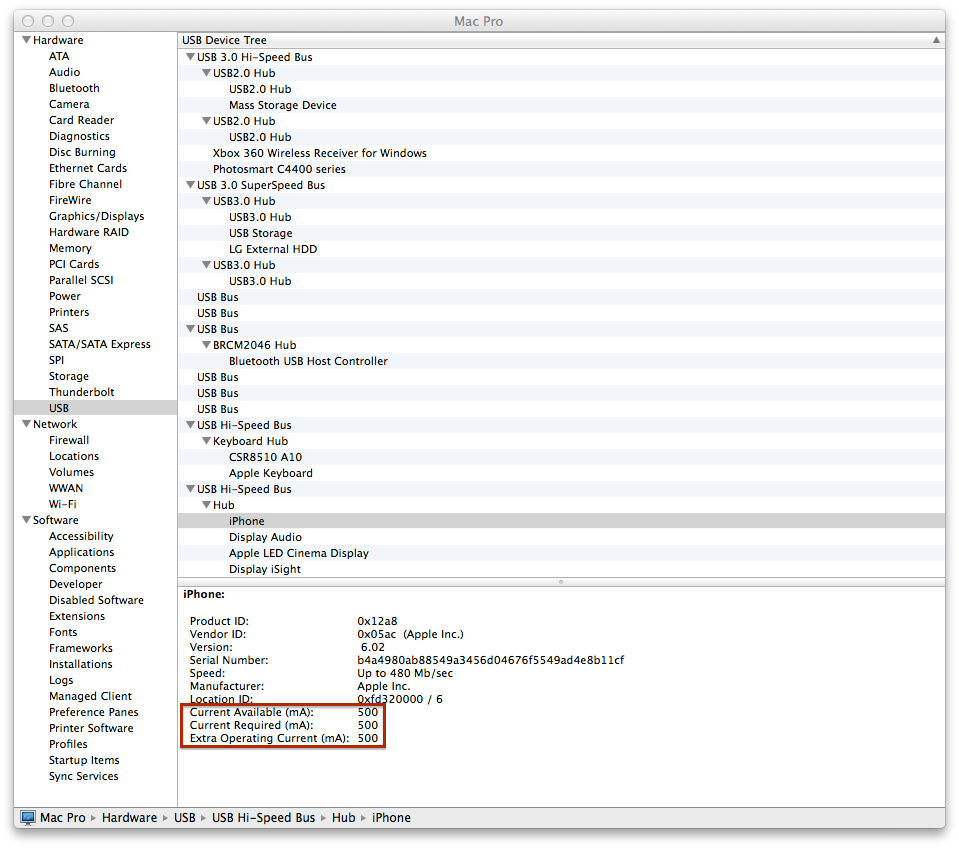Select Applications under Software
959x848 pixels.
[81, 552]
